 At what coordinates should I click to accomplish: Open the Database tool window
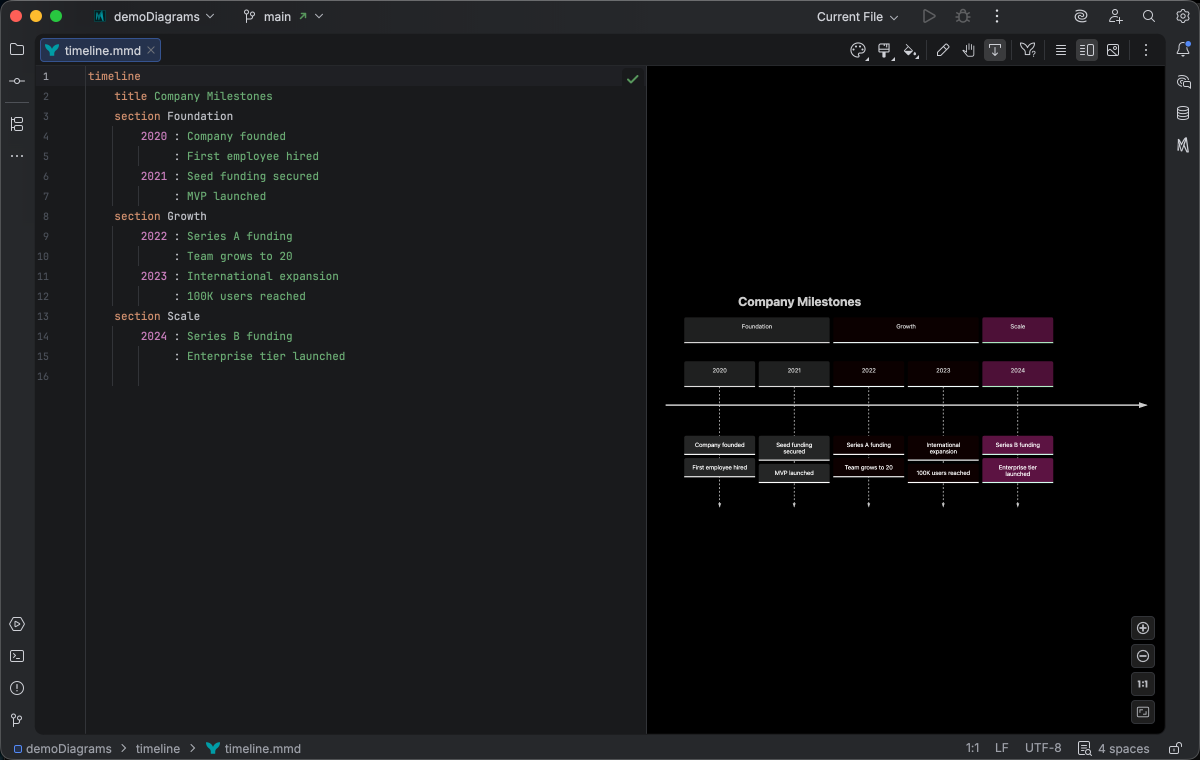1183,113
